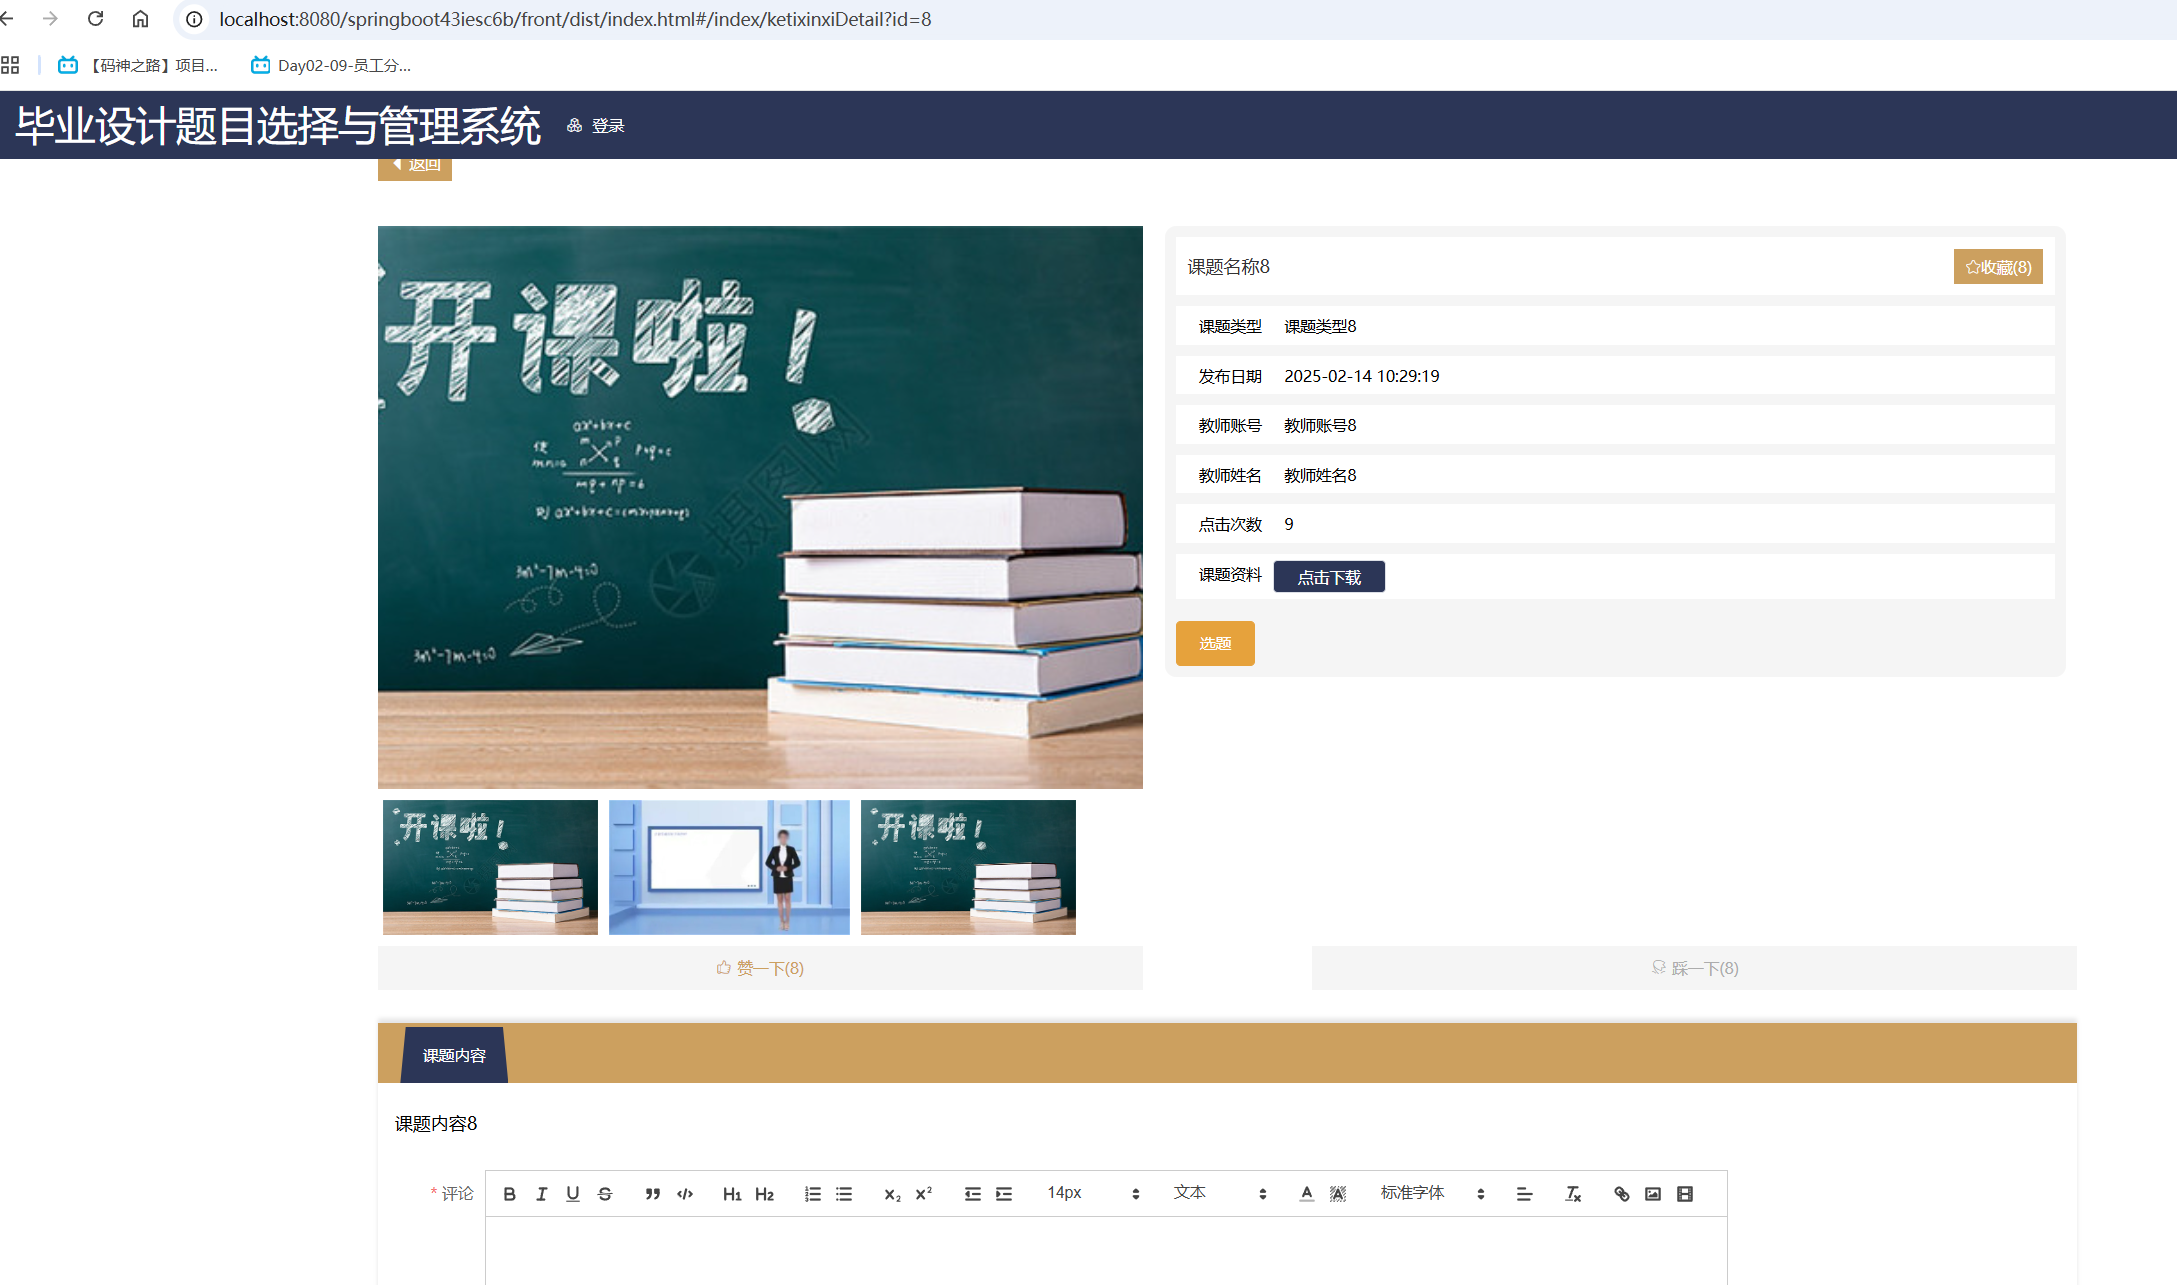Click the strikethrough formatting icon
The width and height of the screenshot is (2177, 1285).
coord(605,1194)
